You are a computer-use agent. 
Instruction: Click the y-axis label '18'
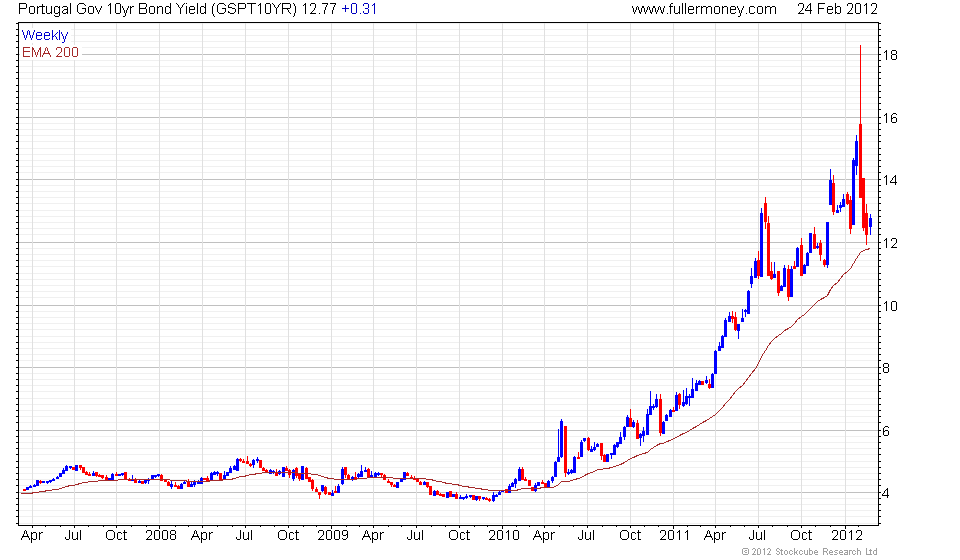click(x=890, y=55)
